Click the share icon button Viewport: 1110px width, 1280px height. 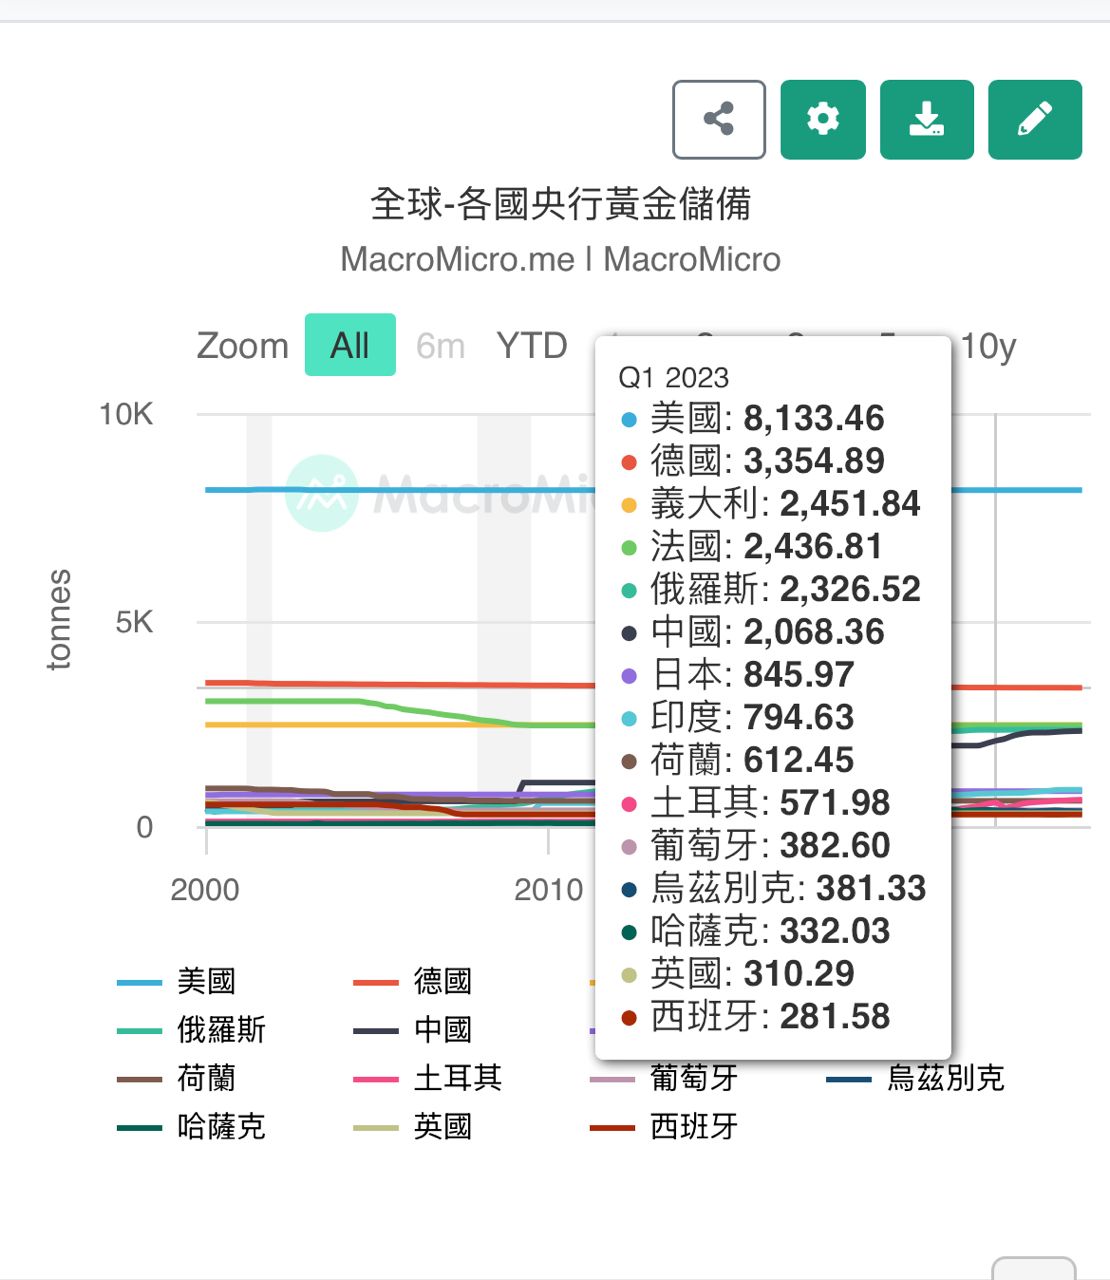719,119
